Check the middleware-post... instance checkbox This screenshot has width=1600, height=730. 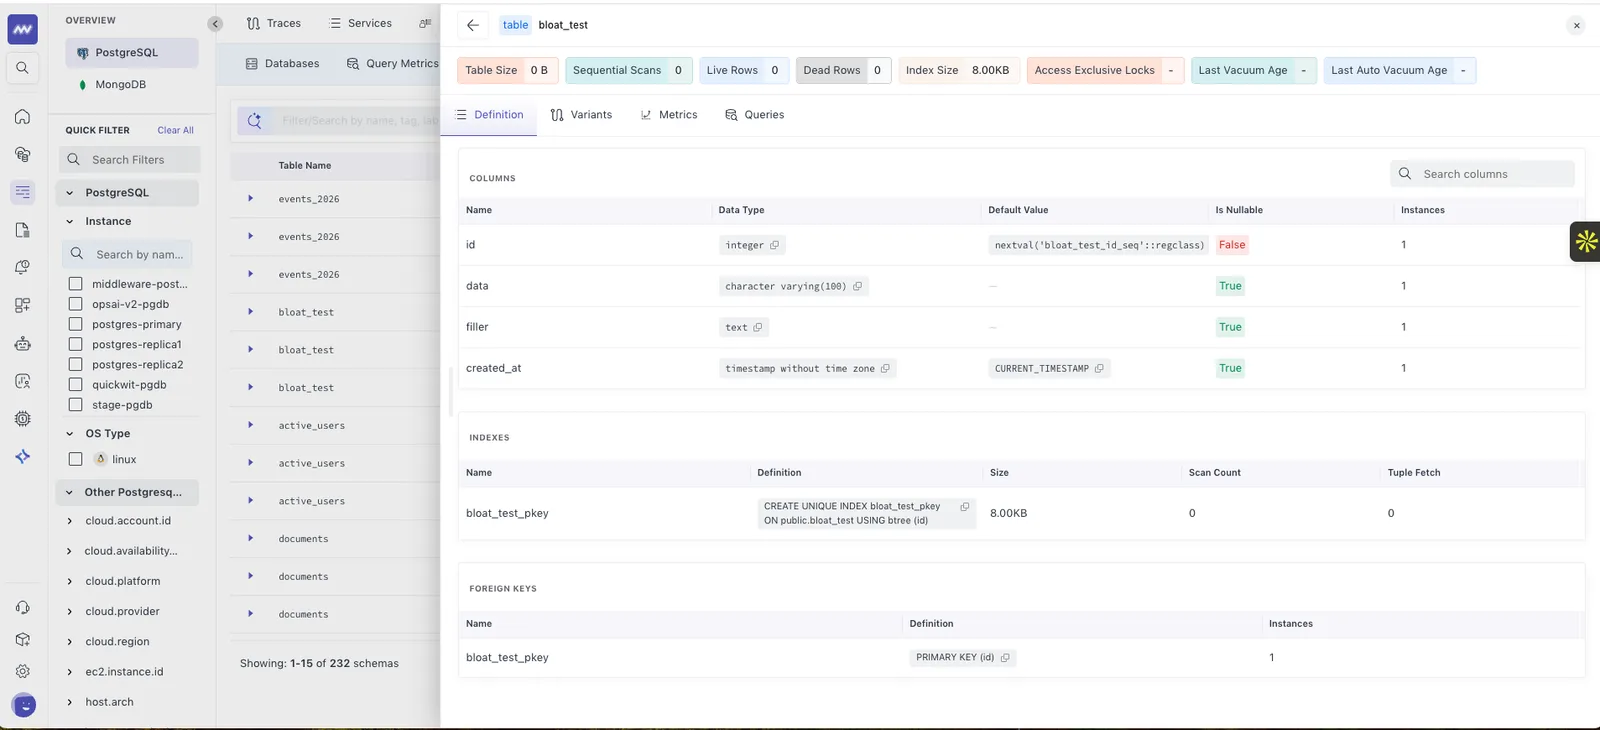(75, 284)
